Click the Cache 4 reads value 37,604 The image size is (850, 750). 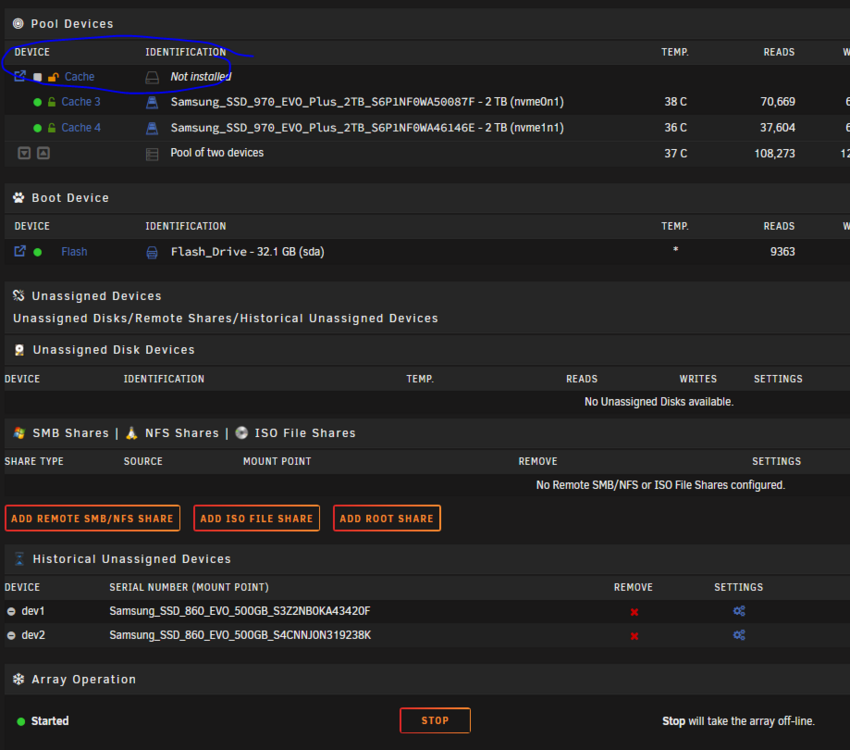coord(777,127)
